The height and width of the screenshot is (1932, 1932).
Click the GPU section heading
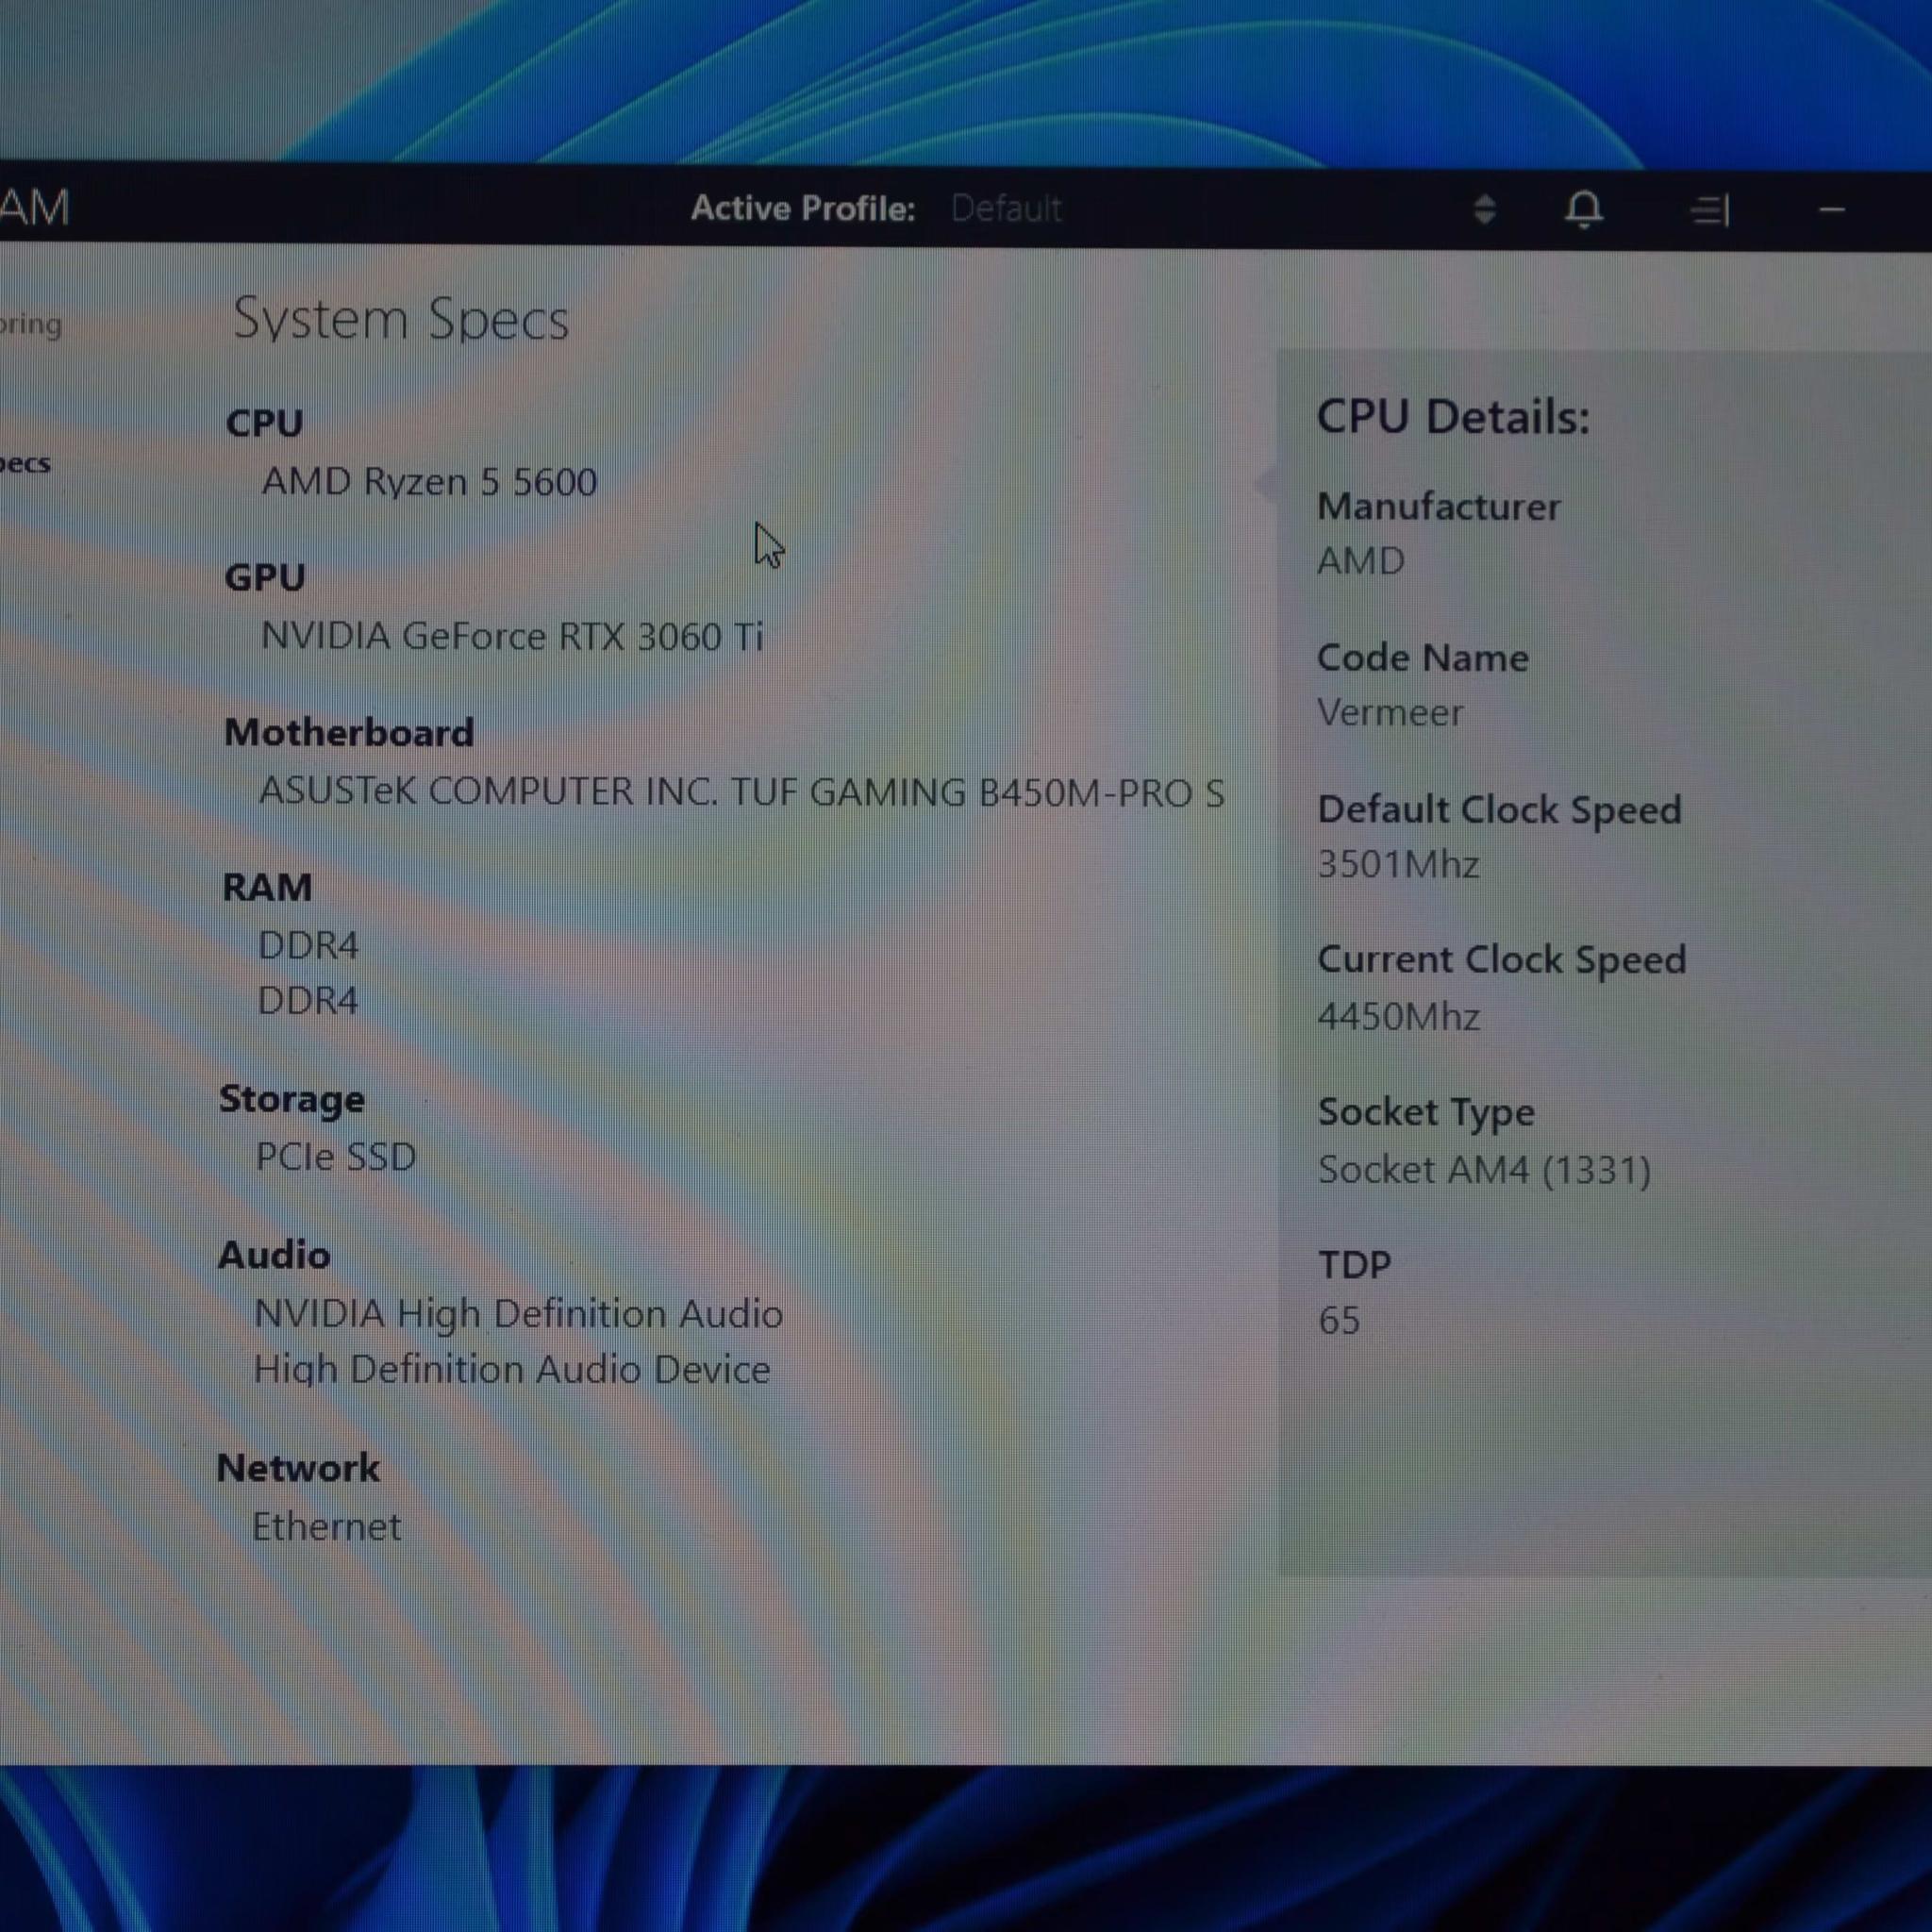[265, 577]
